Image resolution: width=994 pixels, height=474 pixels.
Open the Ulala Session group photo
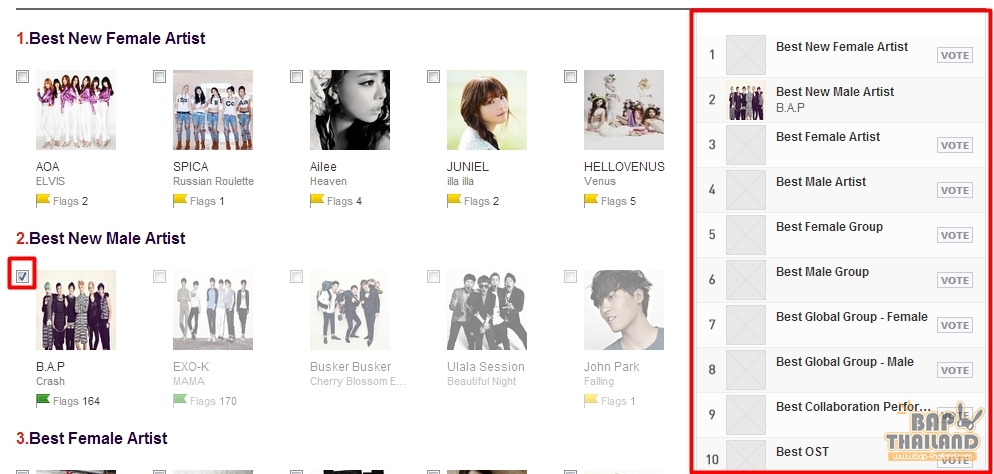[x=487, y=310]
